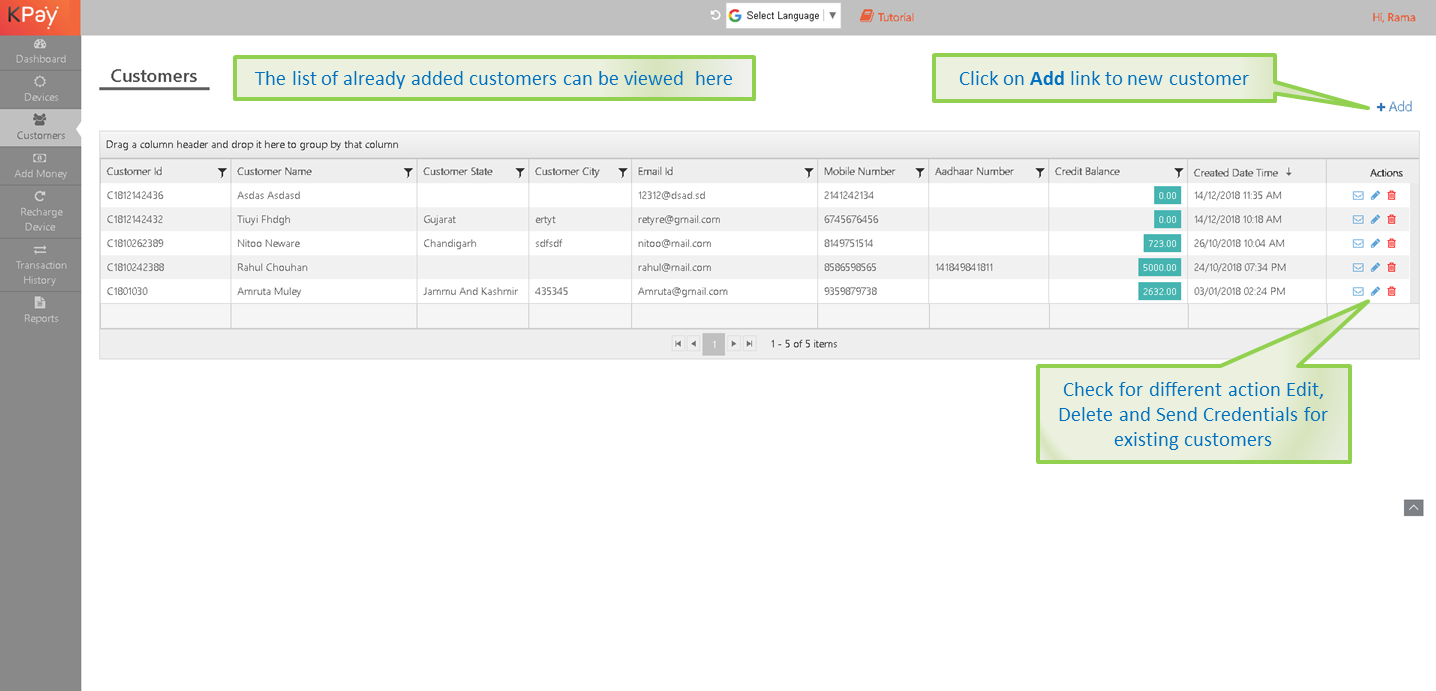Open filter for Customer Name column
Viewport: 1436px width, 691px height.
(x=408, y=172)
